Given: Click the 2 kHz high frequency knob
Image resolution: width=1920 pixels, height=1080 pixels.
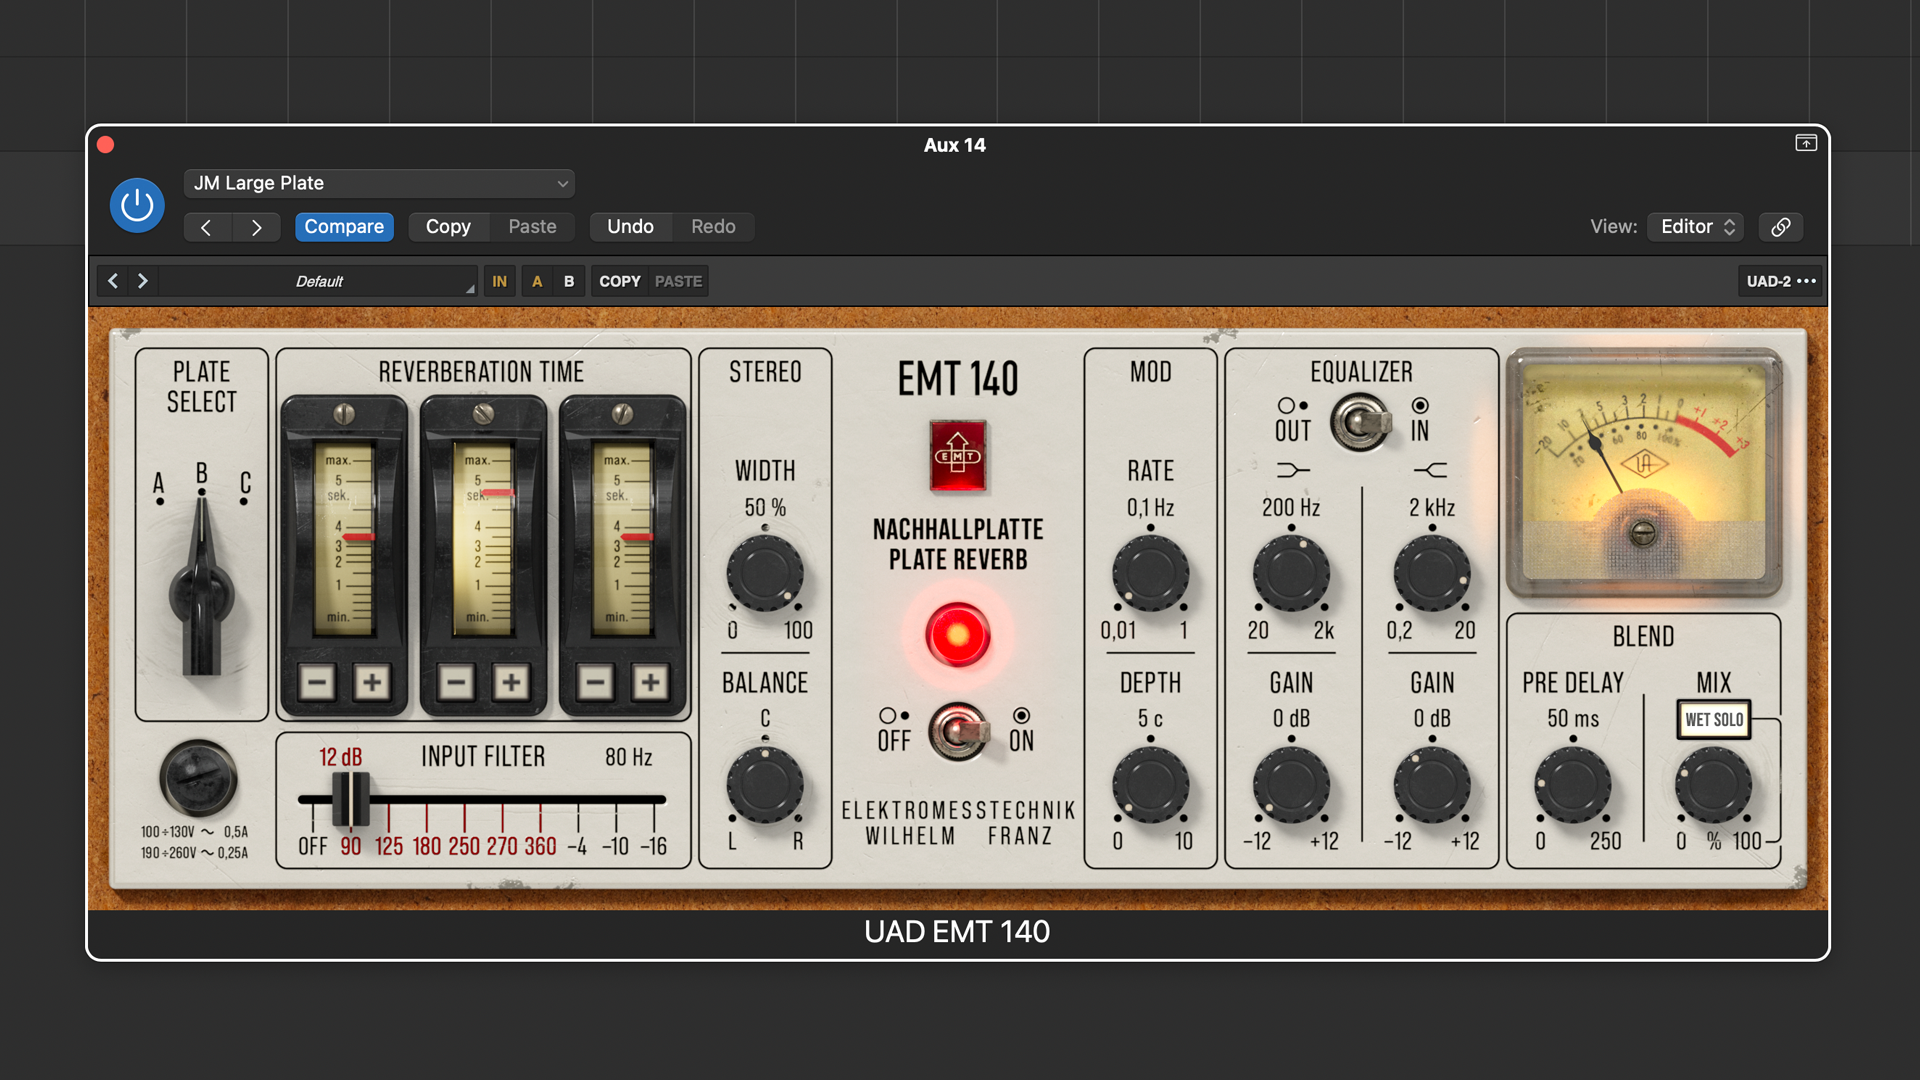Looking at the screenshot, I should tap(1432, 573).
